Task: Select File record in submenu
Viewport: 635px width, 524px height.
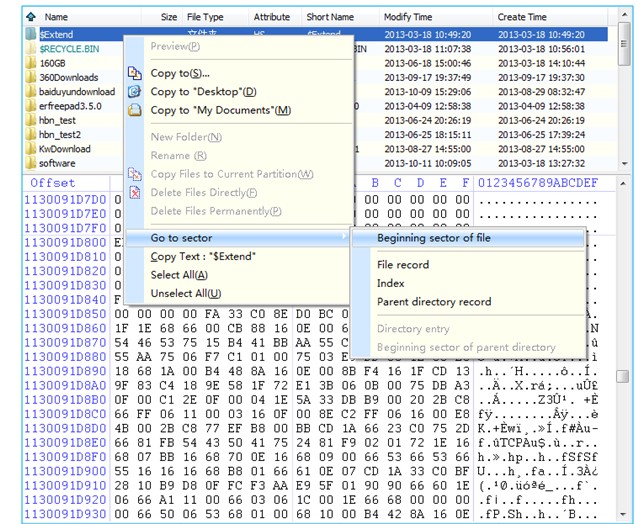Action: pyautogui.click(x=403, y=265)
